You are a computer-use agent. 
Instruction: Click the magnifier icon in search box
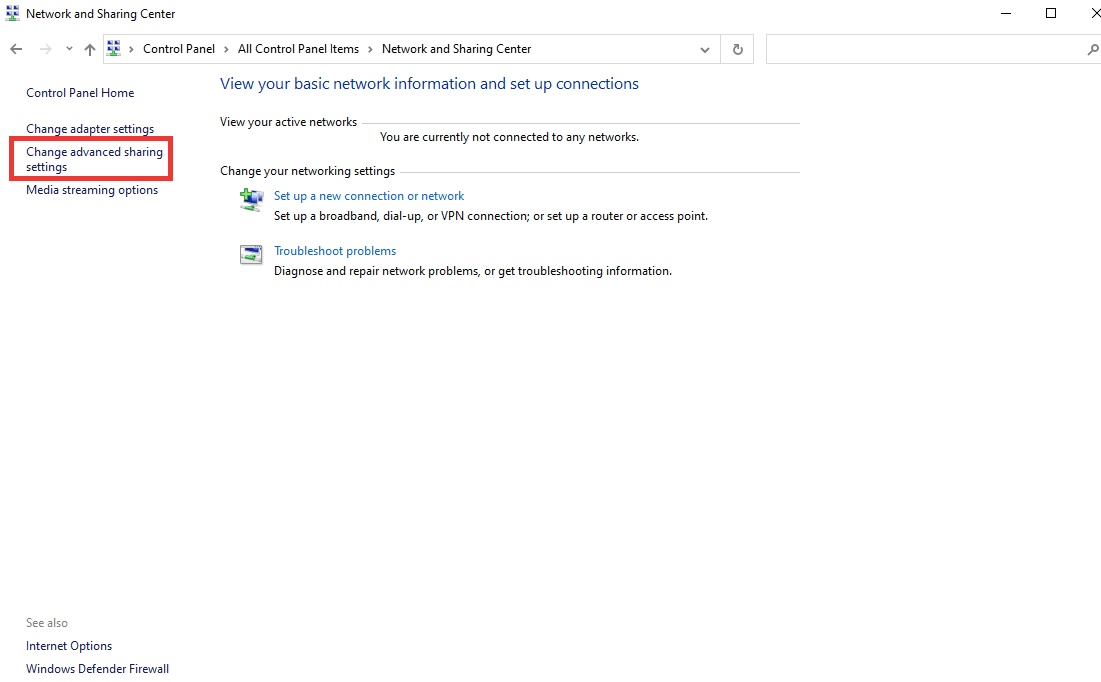point(1092,49)
